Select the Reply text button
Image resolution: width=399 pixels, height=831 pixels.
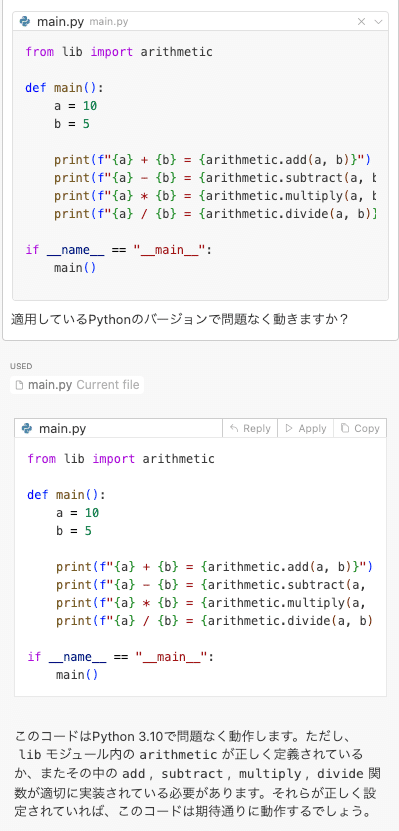point(250,428)
